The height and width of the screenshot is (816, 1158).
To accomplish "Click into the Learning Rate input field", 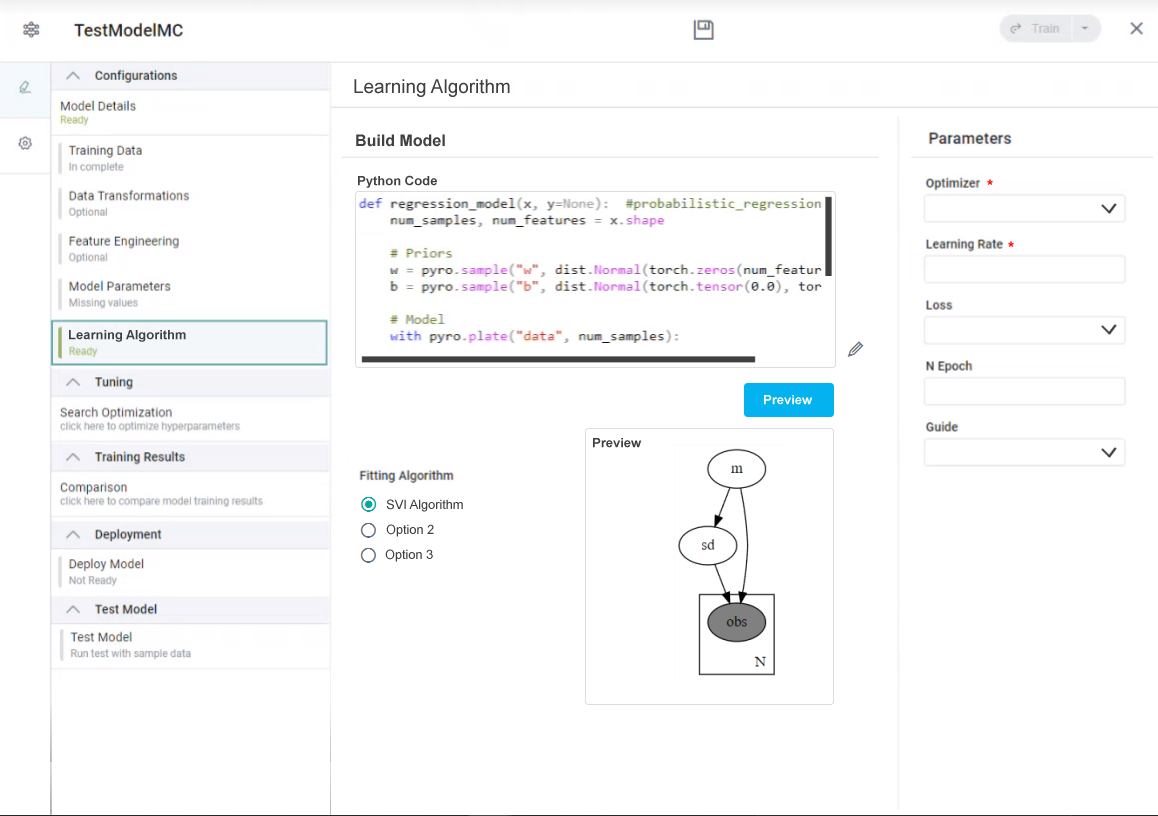I will [x=1024, y=269].
